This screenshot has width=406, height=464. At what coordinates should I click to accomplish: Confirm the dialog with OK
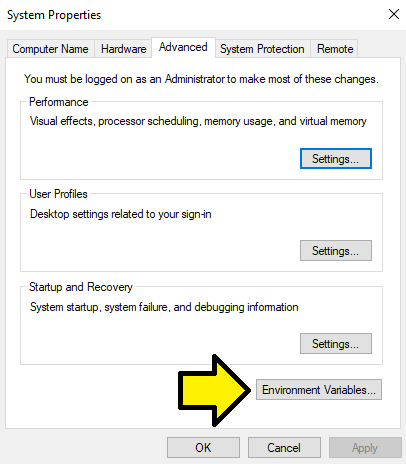click(x=203, y=448)
